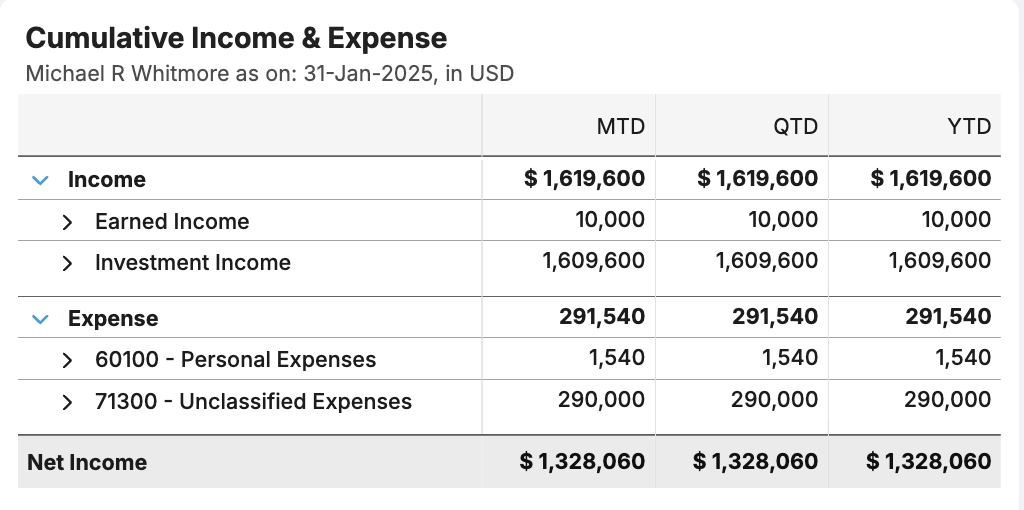
Task: Expand 60100 - Personal Expenses row
Action: pos(67,360)
